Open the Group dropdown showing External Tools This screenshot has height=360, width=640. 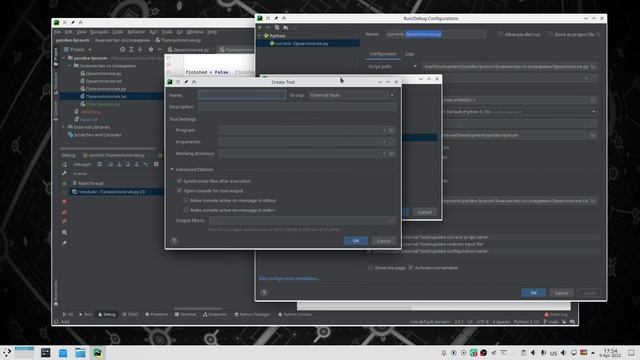[352, 95]
